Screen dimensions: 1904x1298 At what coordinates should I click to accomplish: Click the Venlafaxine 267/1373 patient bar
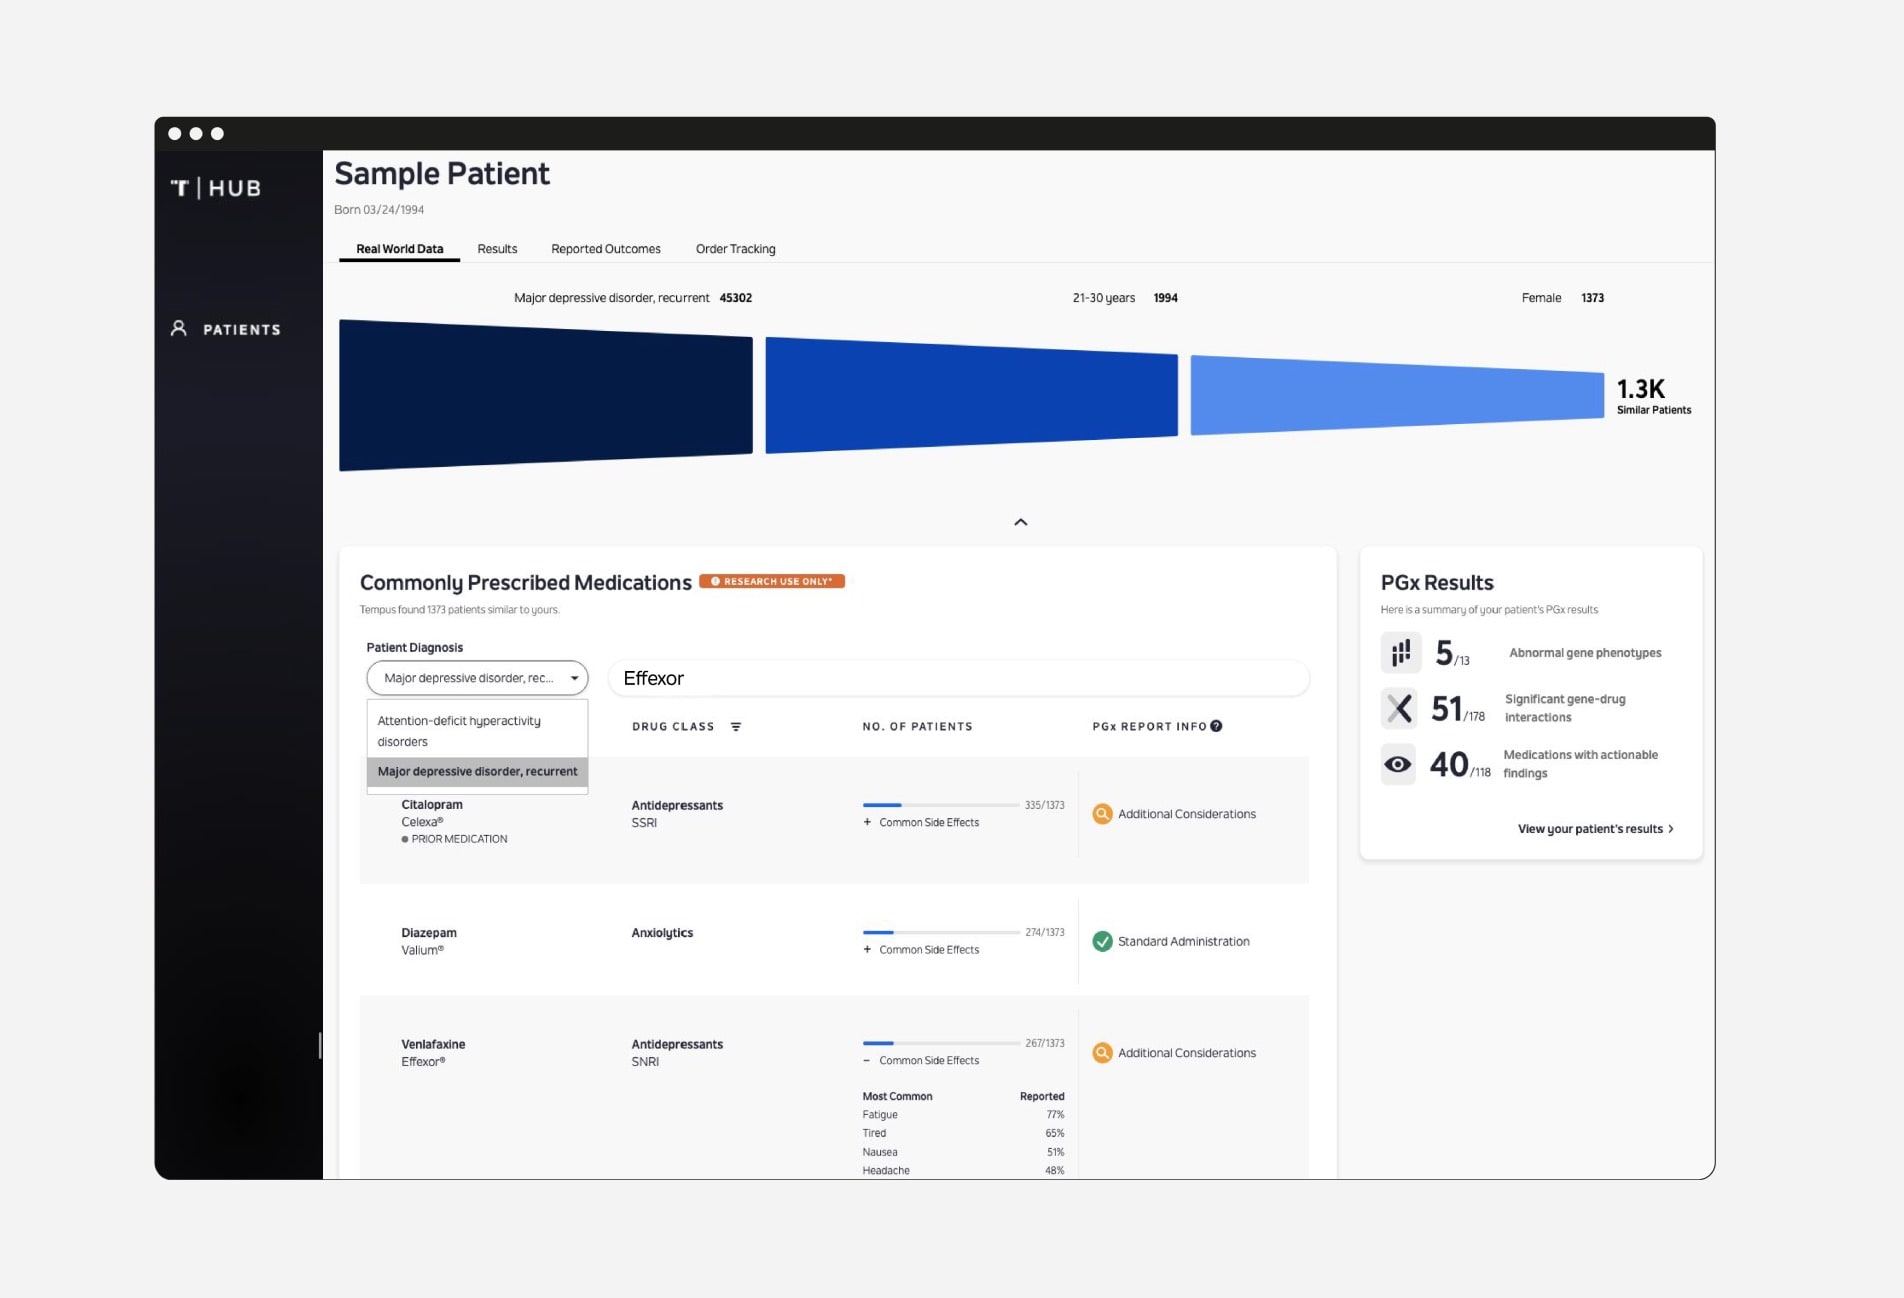pyautogui.click(x=940, y=1043)
